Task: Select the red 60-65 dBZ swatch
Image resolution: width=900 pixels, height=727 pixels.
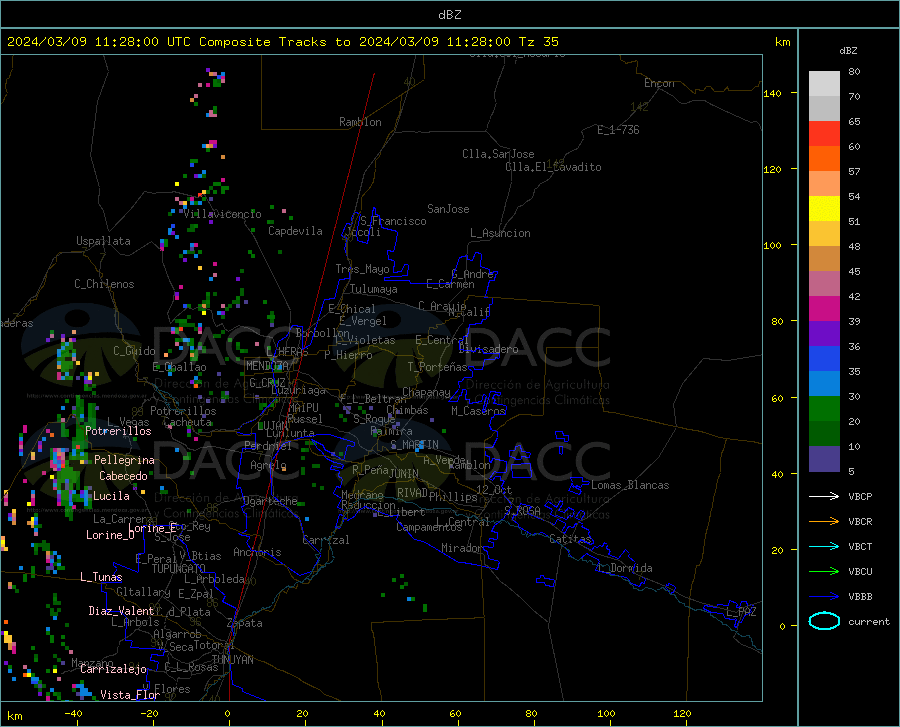Action: [x=824, y=134]
